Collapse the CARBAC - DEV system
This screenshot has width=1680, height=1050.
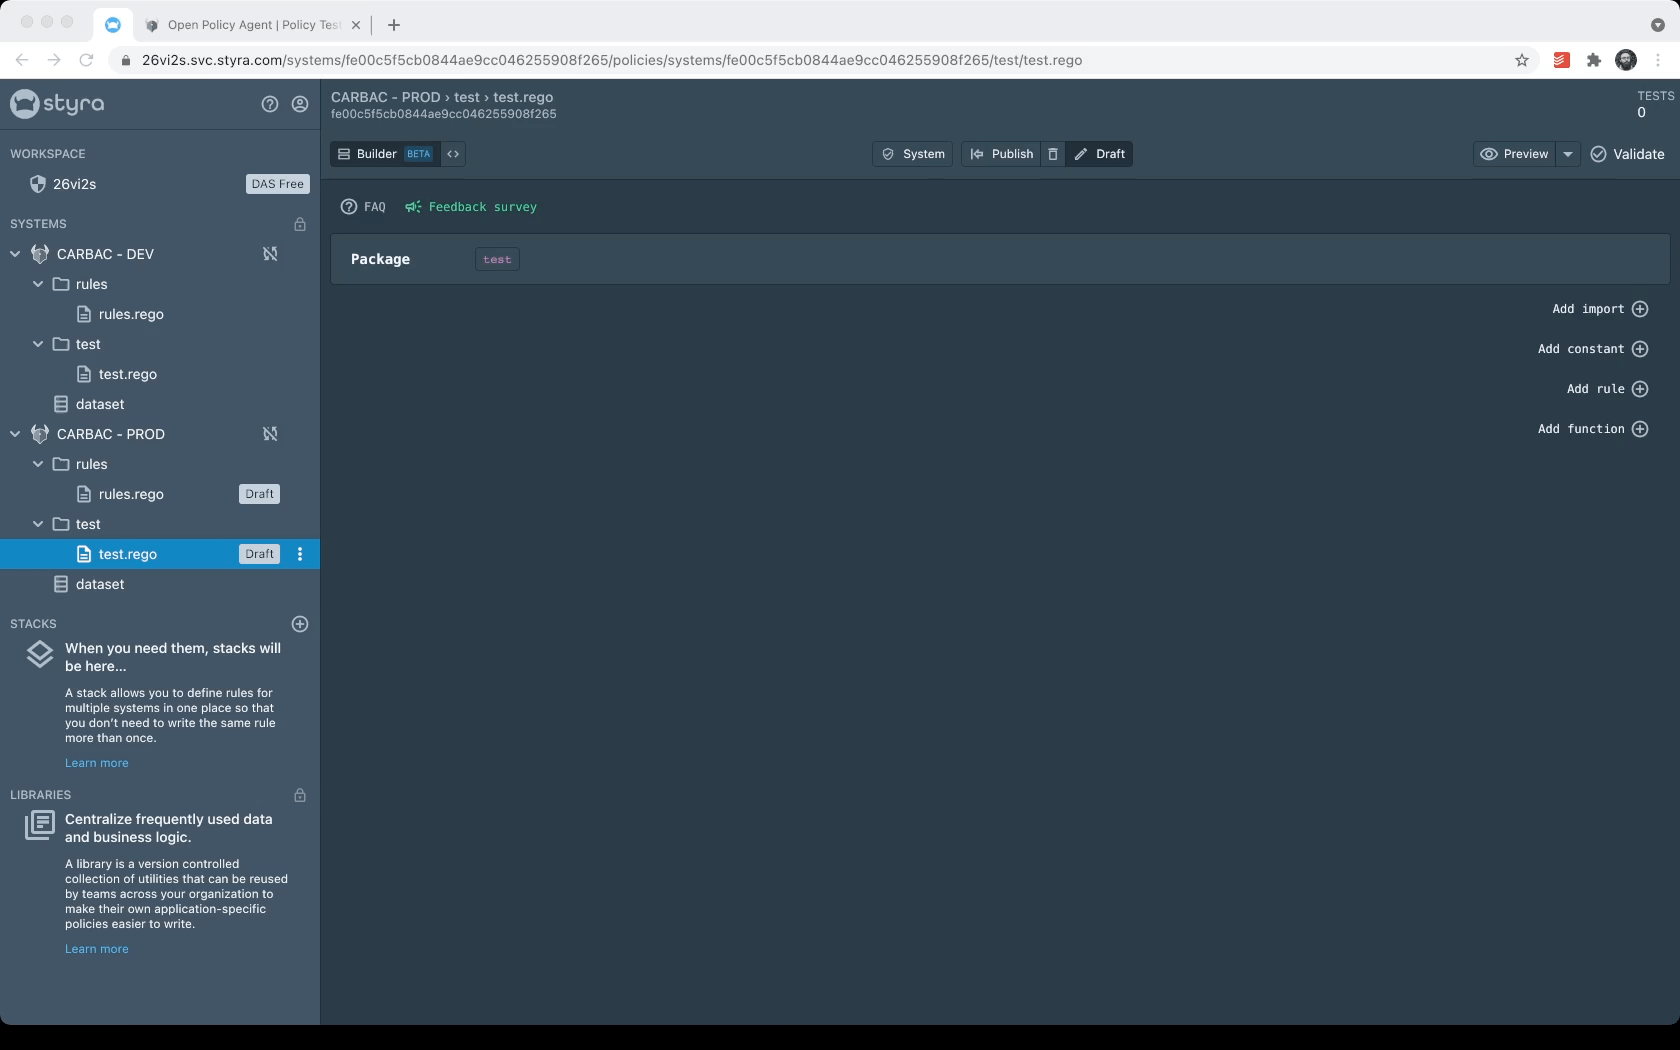(15, 254)
